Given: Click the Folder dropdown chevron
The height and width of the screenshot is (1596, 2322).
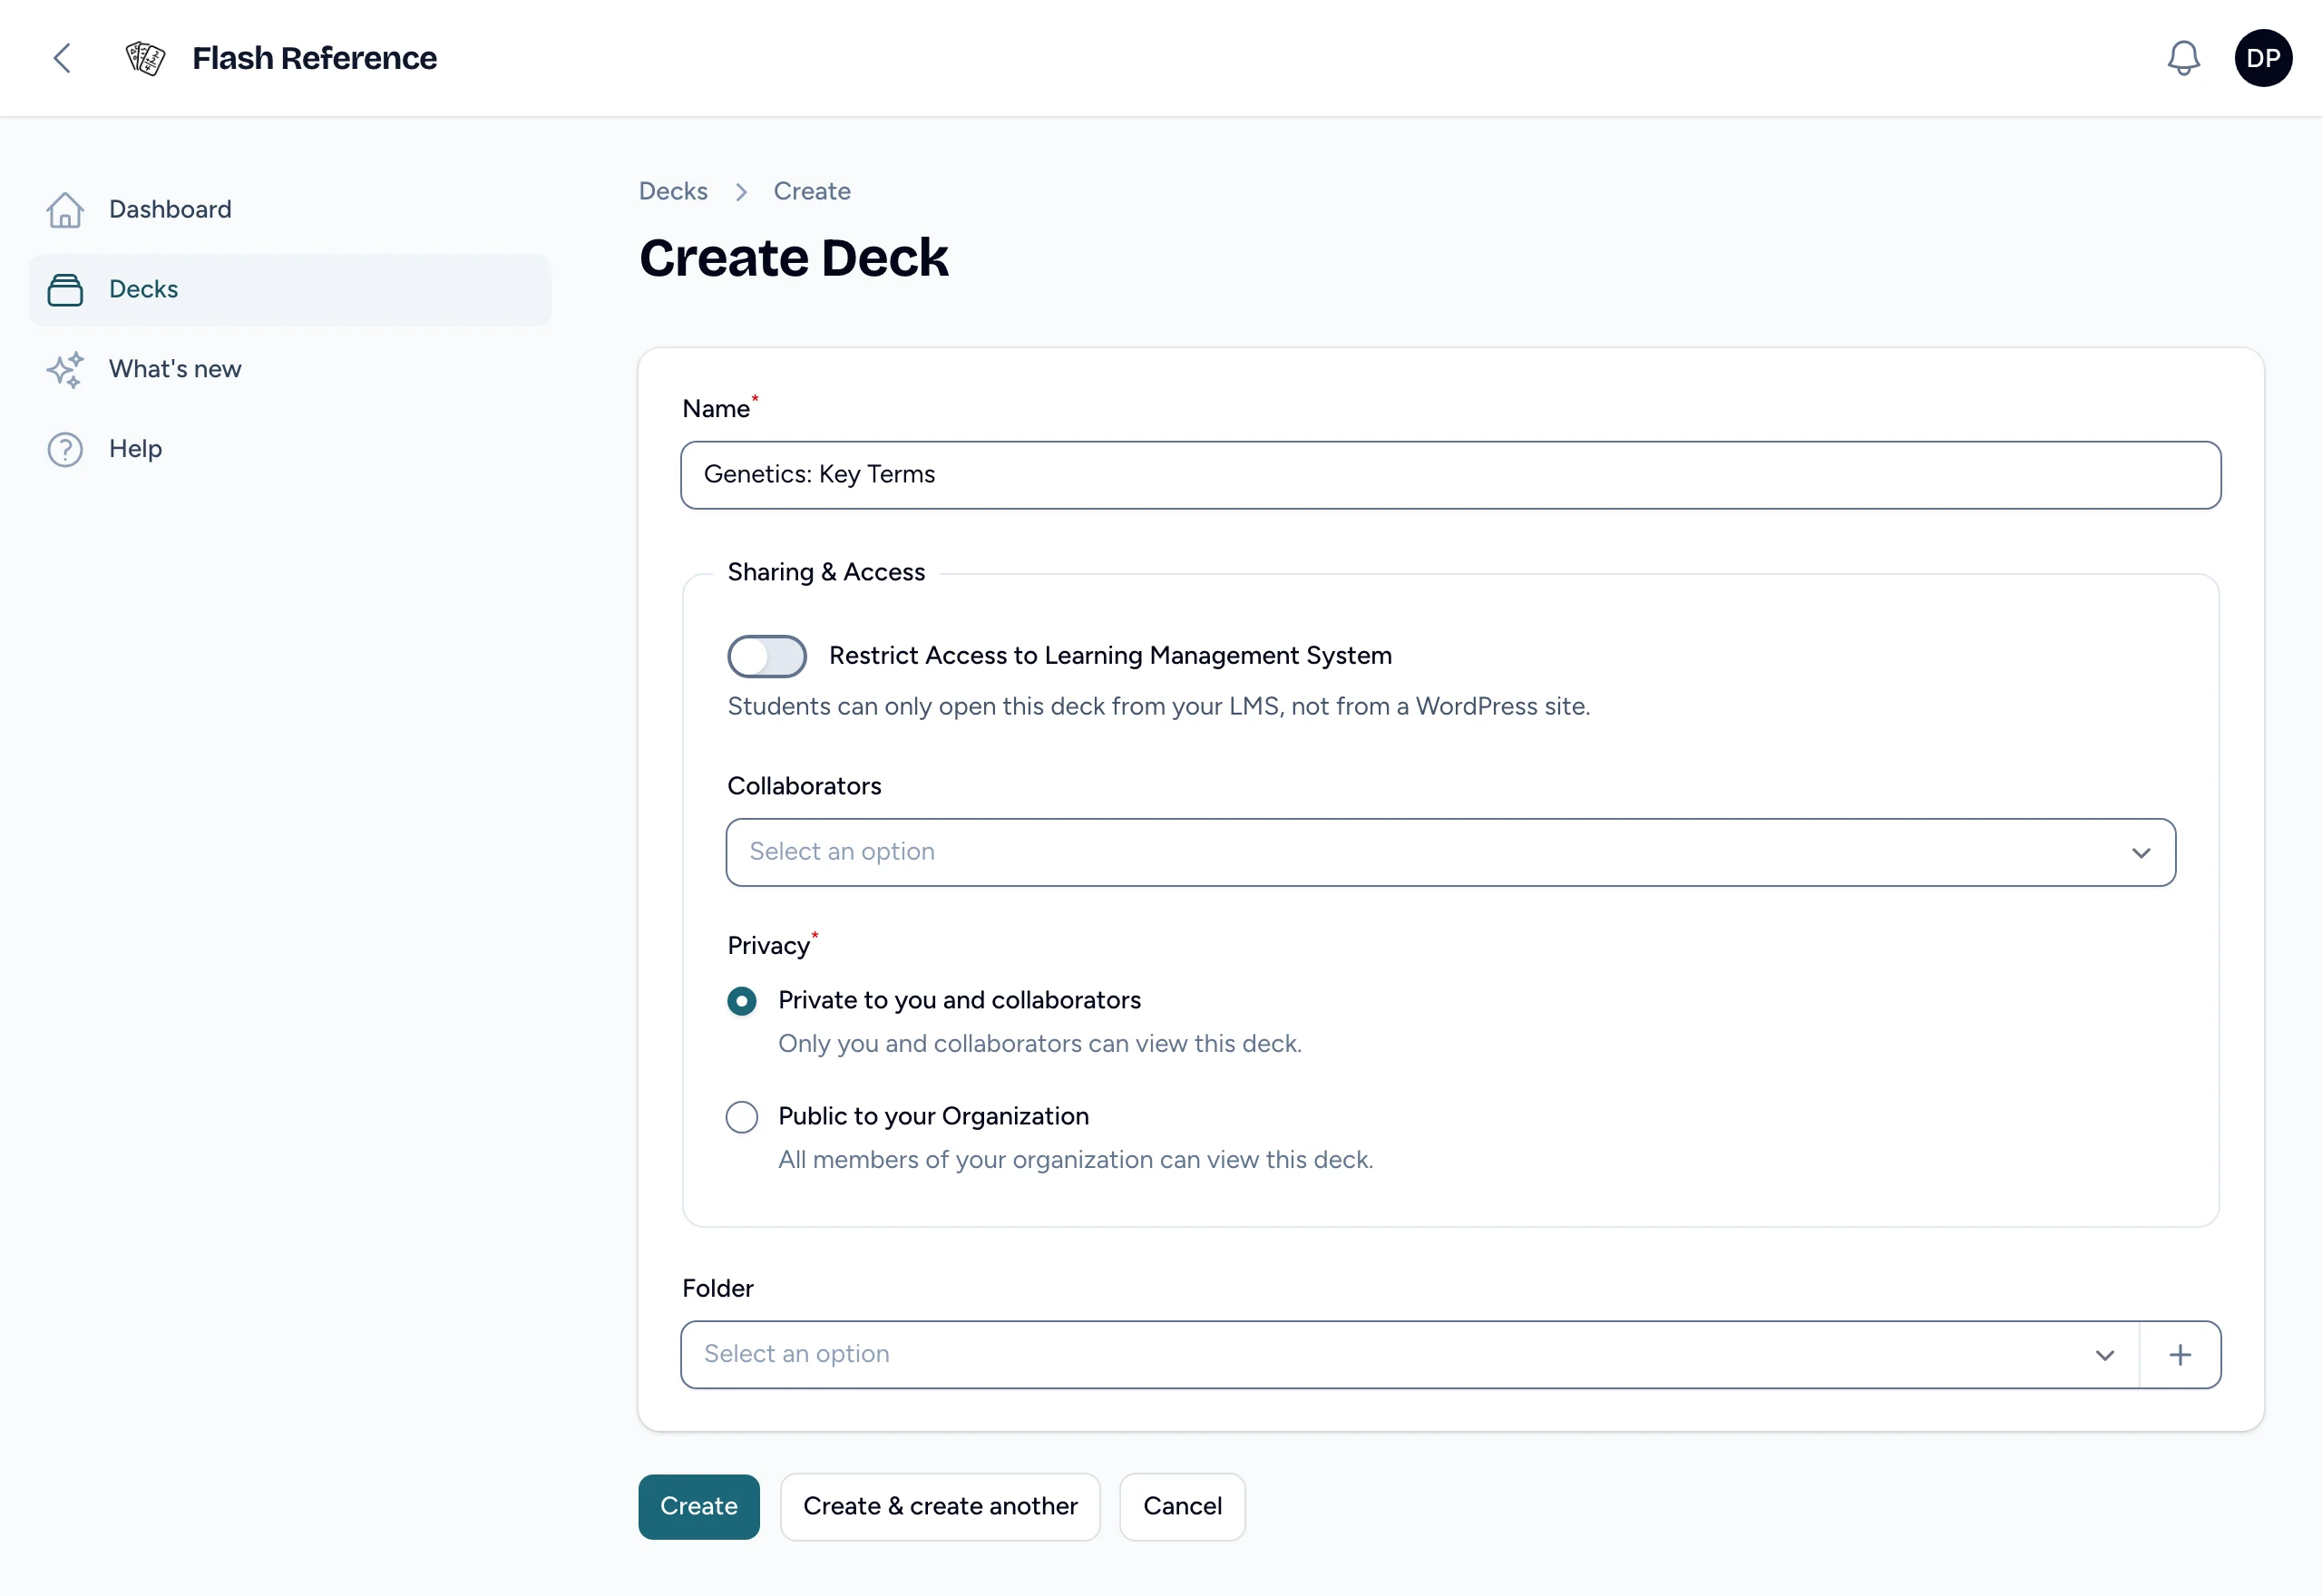Looking at the screenshot, I should [2105, 1356].
